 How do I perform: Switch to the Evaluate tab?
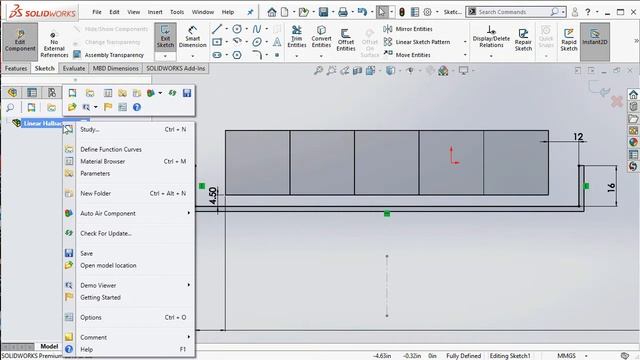tap(74, 68)
